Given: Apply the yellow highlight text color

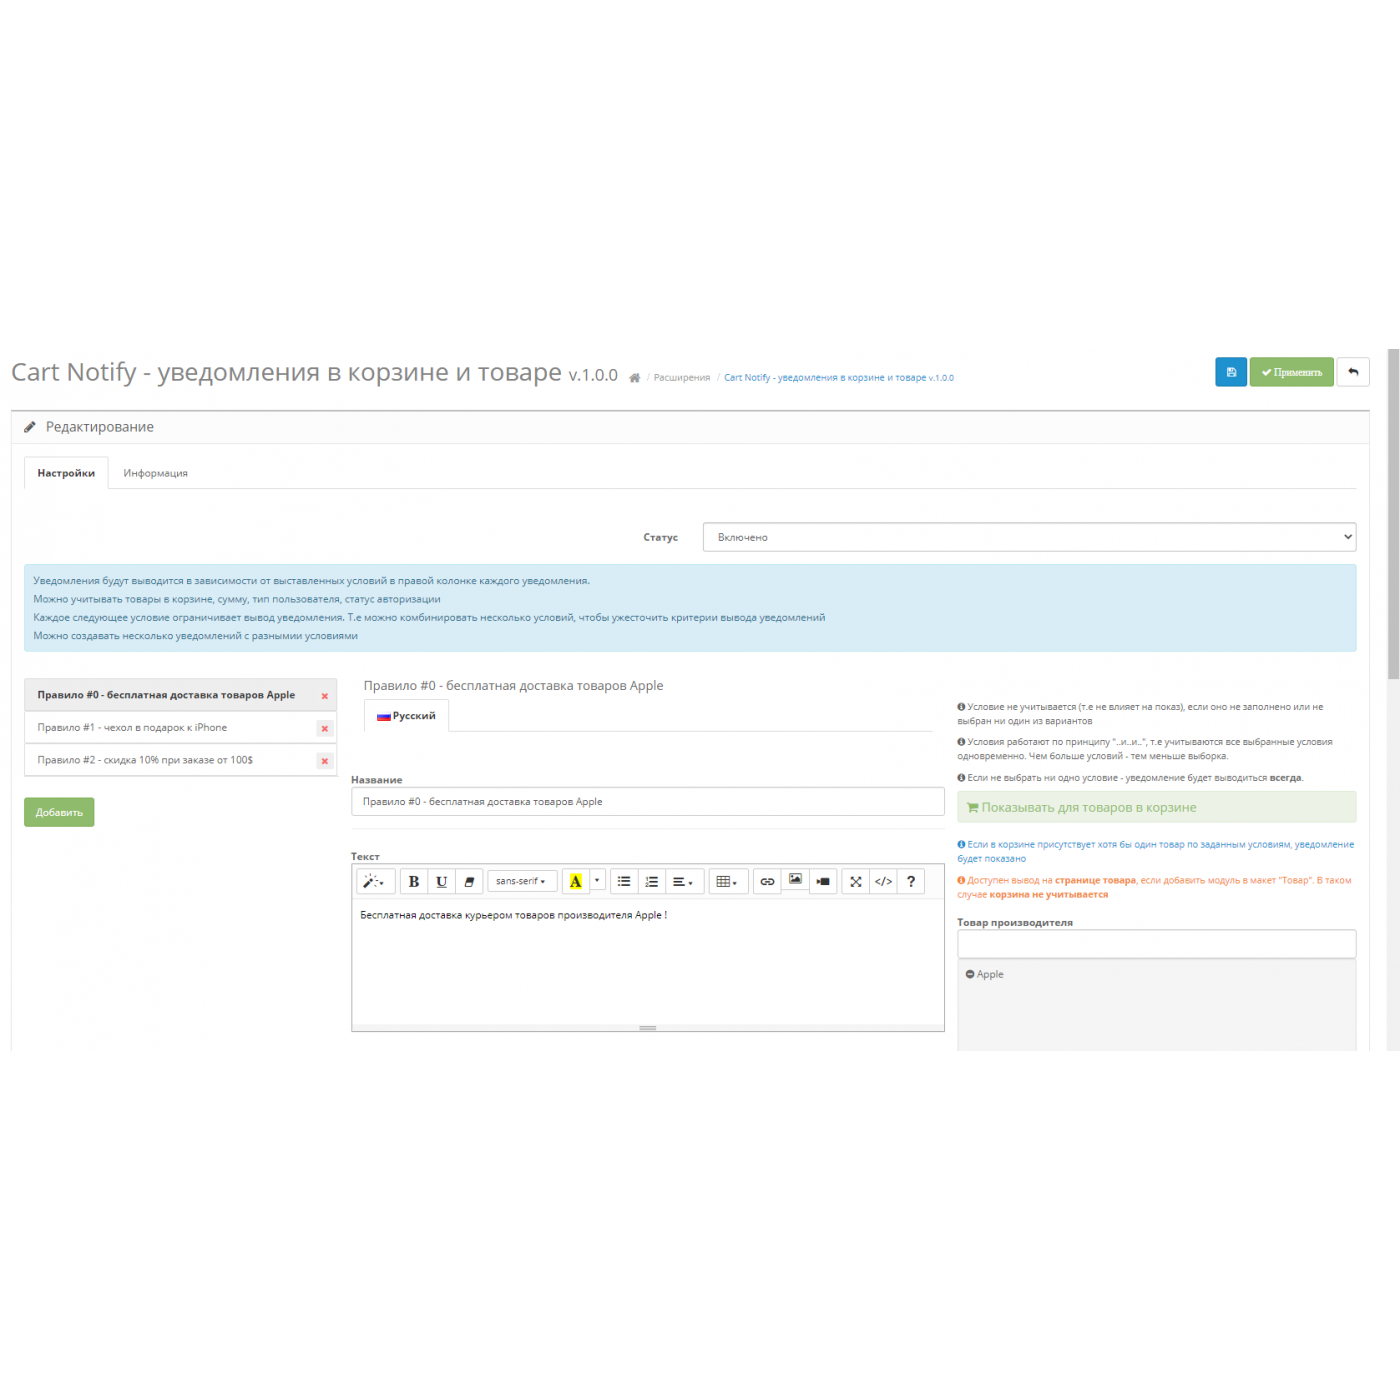Looking at the screenshot, I should [575, 882].
